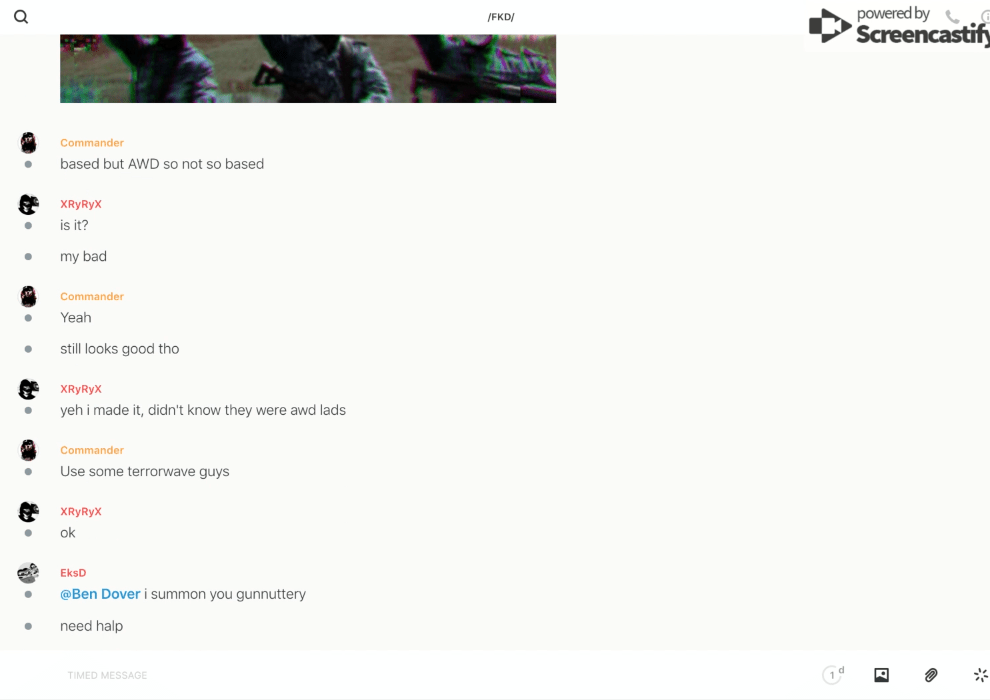Open the @Ben Dover mention link
This screenshot has width=990, height=700.
pos(100,594)
